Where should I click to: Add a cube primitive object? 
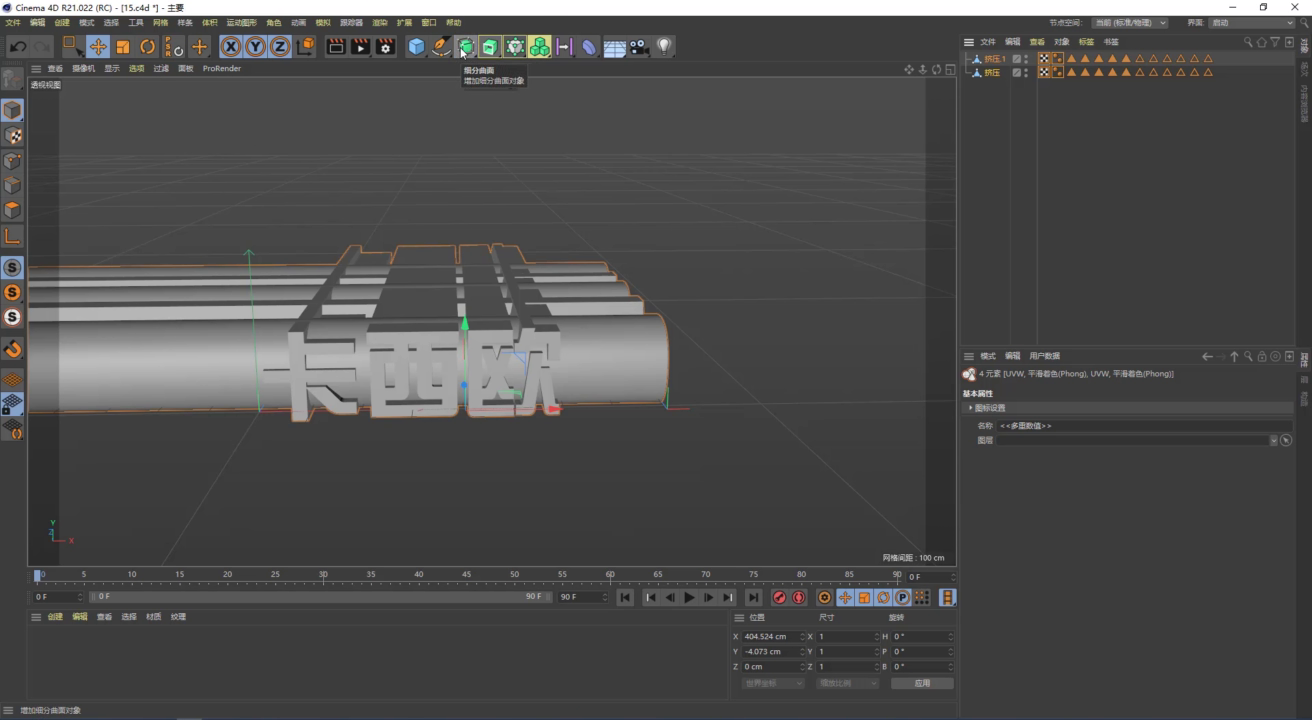click(416, 46)
